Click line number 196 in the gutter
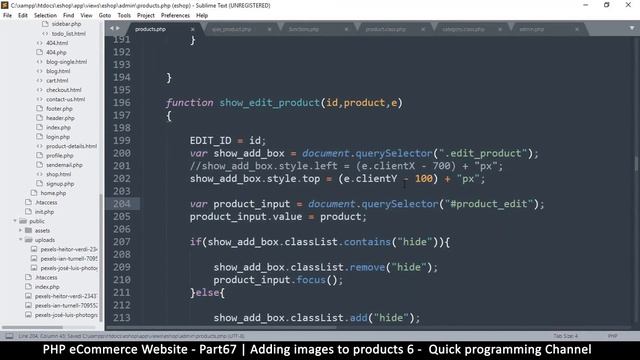This screenshot has height=360, width=640. coord(122,102)
